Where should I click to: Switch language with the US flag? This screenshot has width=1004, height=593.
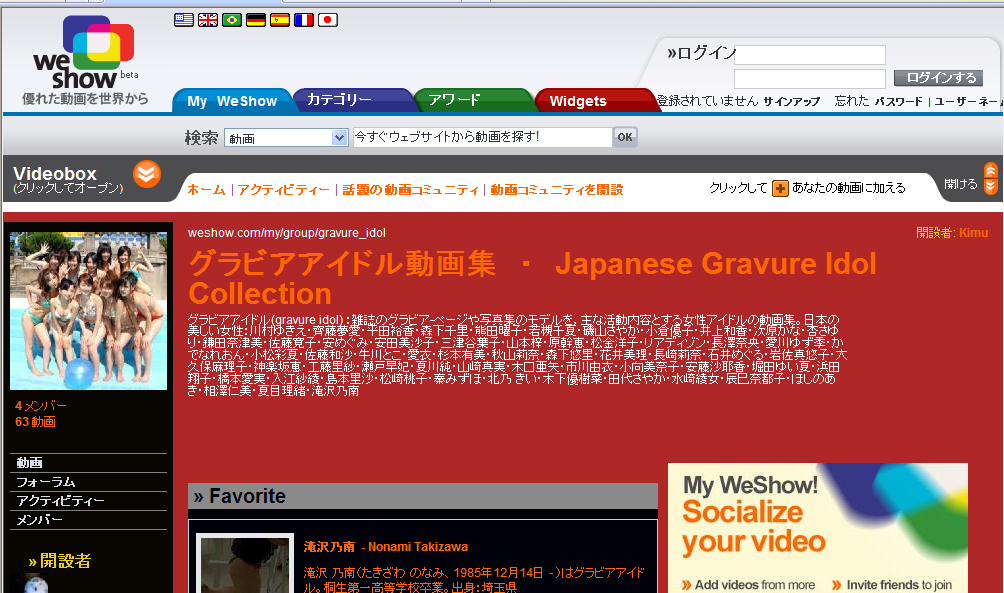pos(184,20)
